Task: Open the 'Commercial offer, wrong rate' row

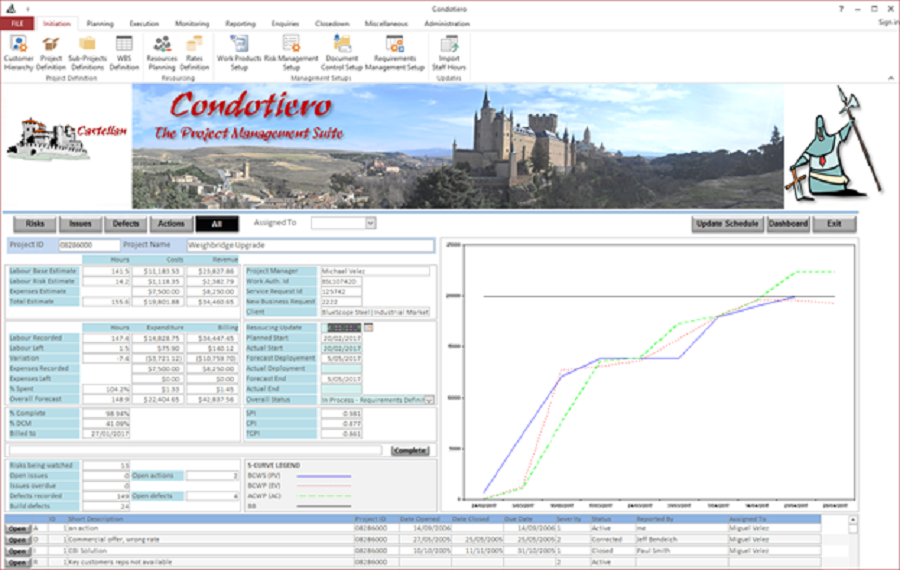Action: pos(17,540)
